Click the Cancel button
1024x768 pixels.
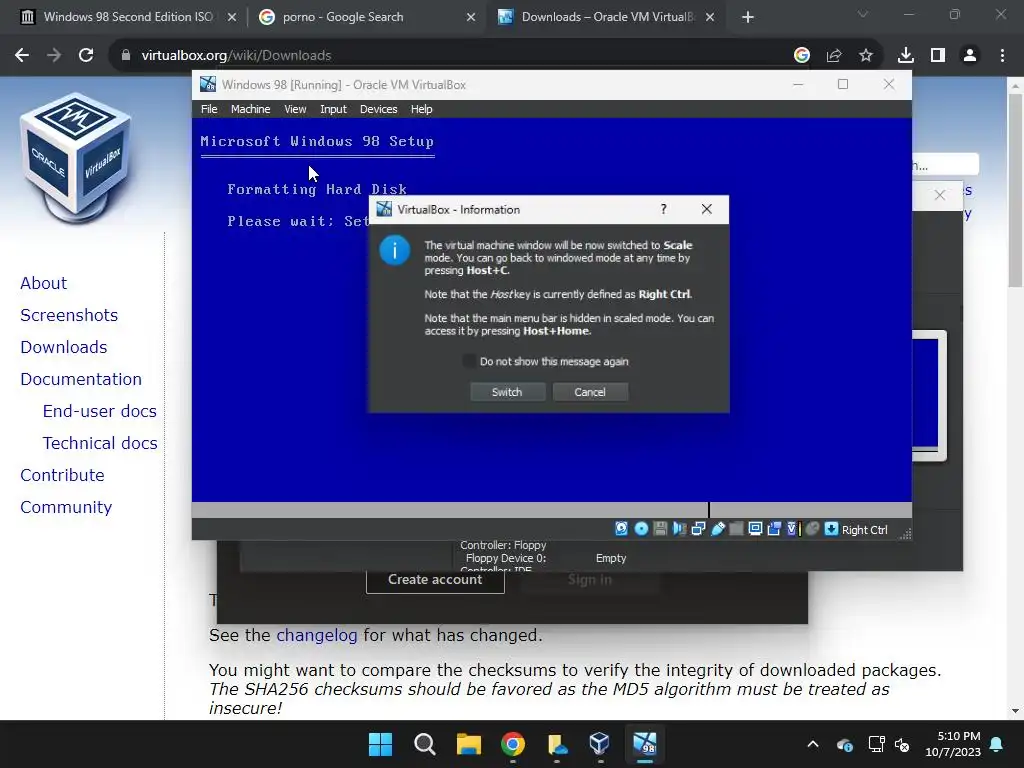tap(590, 392)
